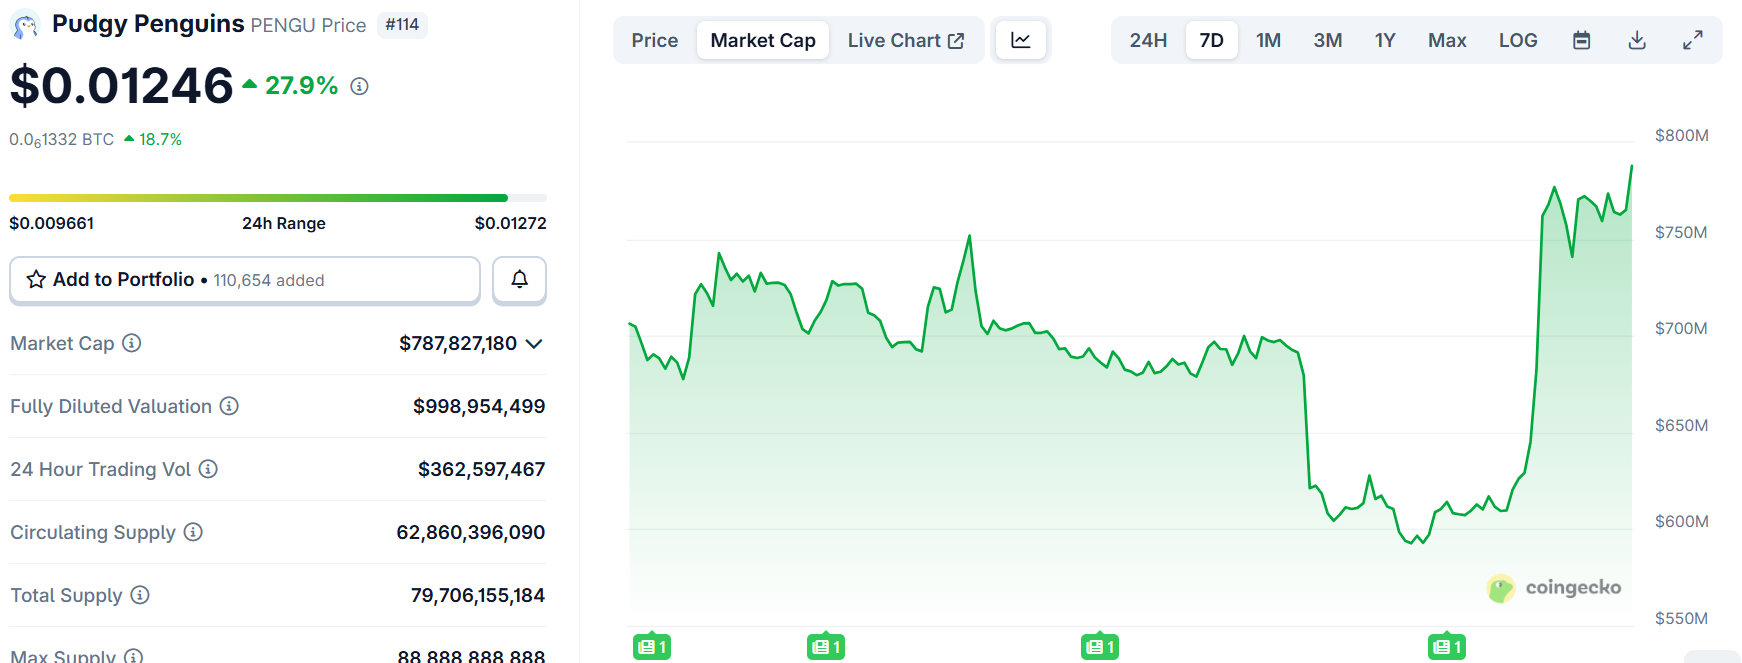1742x663 pixels.
Task: Click the $0.01246 current price
Action: pos(122,86)
